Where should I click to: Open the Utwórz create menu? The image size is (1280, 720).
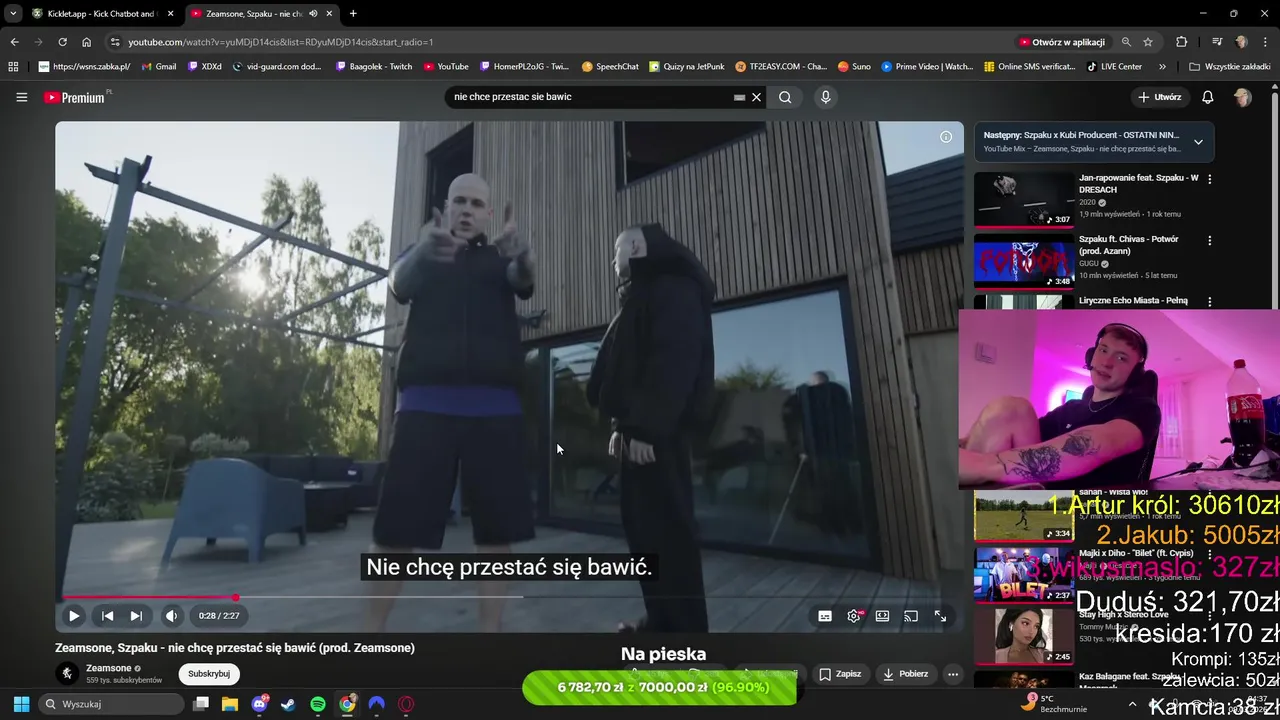click(1160, 97)
